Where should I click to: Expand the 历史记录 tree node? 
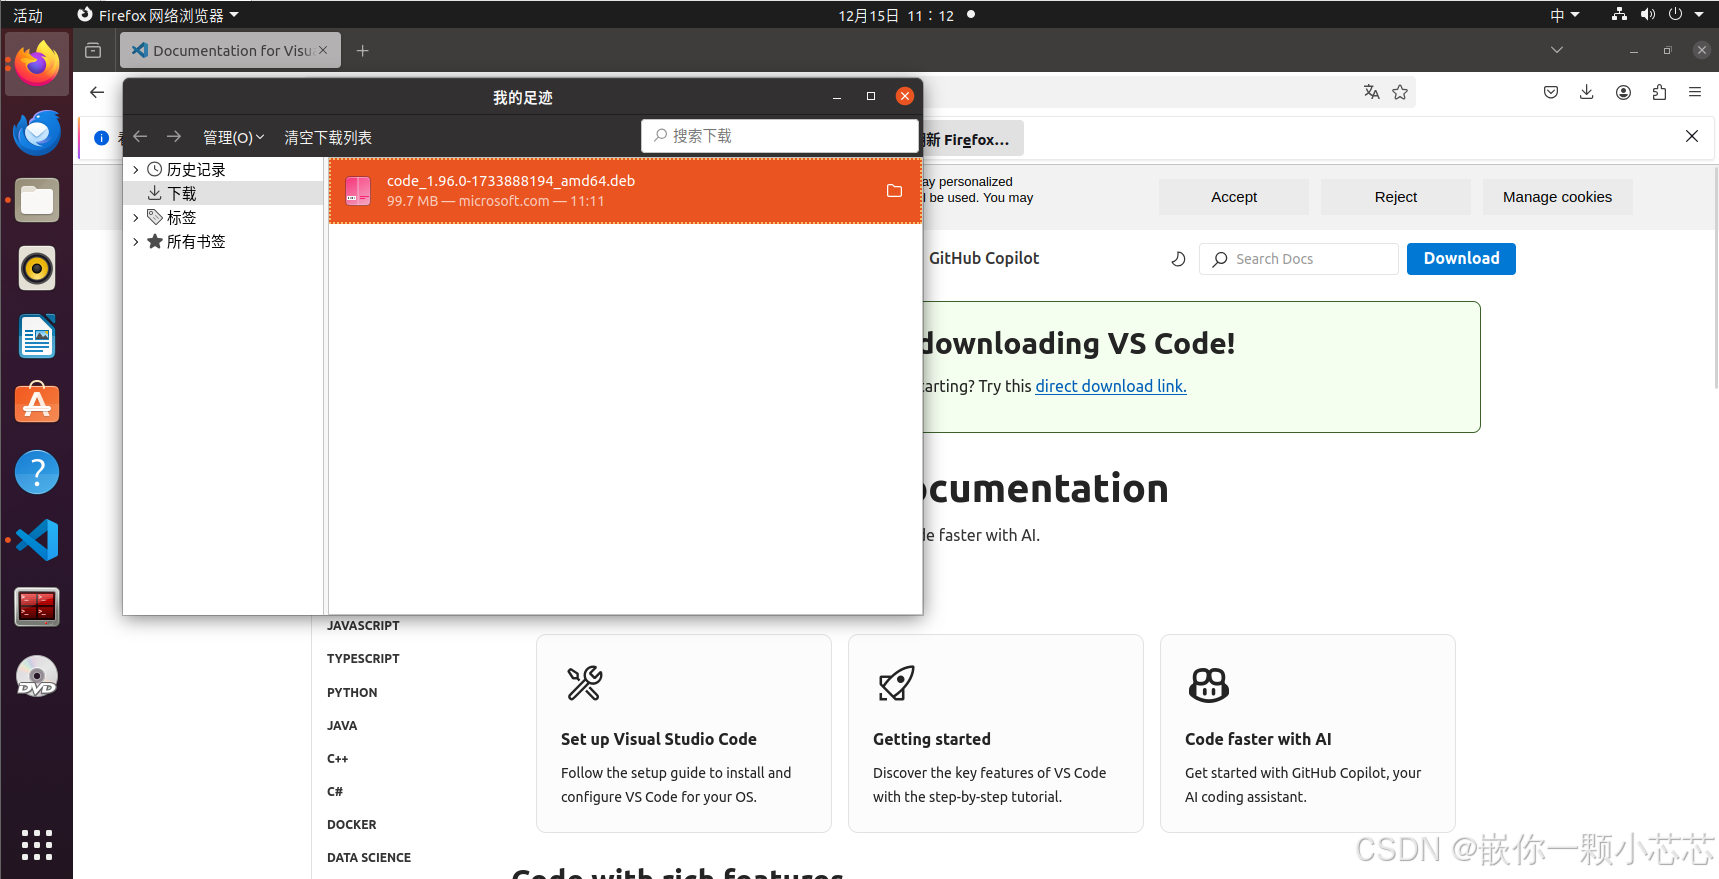[136, 170]
